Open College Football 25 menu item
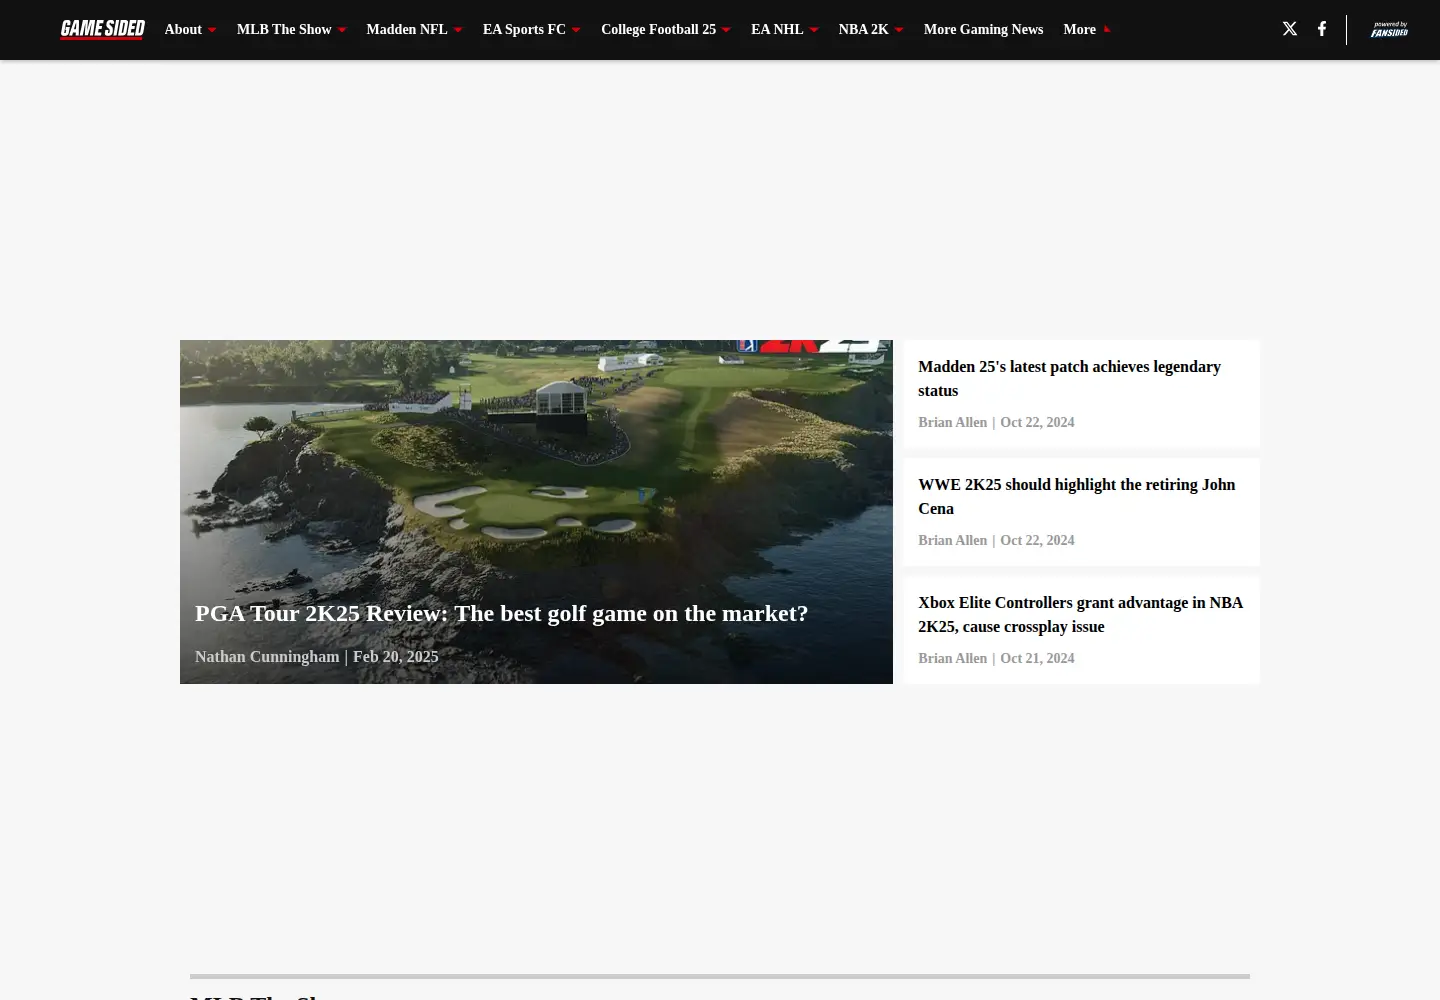The height and width of the screenshot is (1000, 1440). [658, 30]
